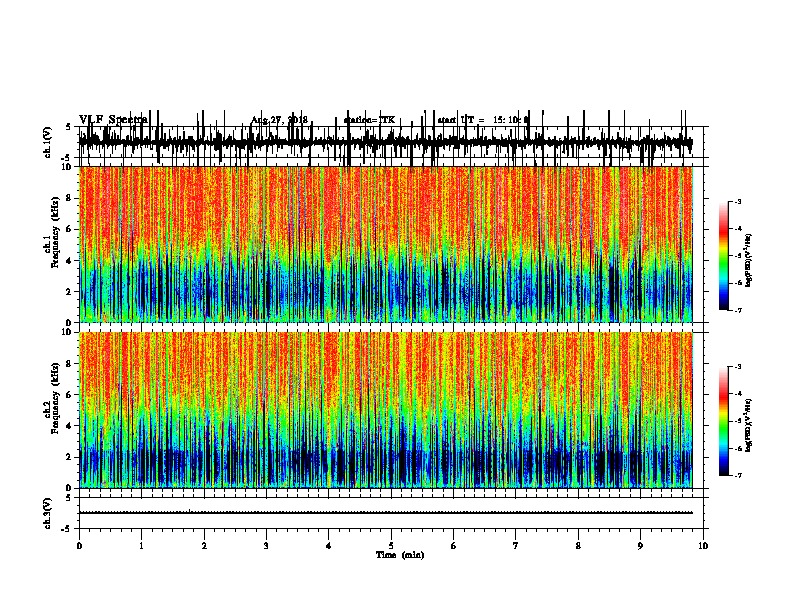Click the 'ch.2 Frequency (kHz)' axis label
Image resolution: width=792 pixels, height=612 pixels.
[x=52, y=398]
